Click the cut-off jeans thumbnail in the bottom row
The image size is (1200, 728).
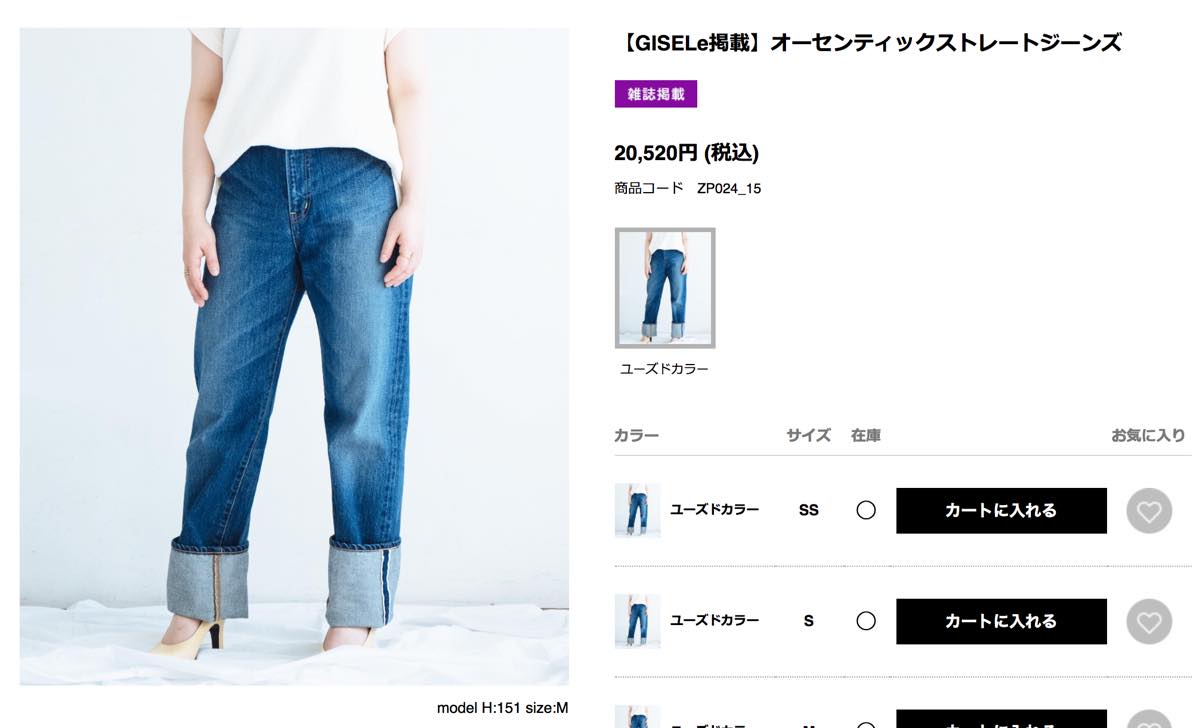pyautogui.click(x=637, y=717)
